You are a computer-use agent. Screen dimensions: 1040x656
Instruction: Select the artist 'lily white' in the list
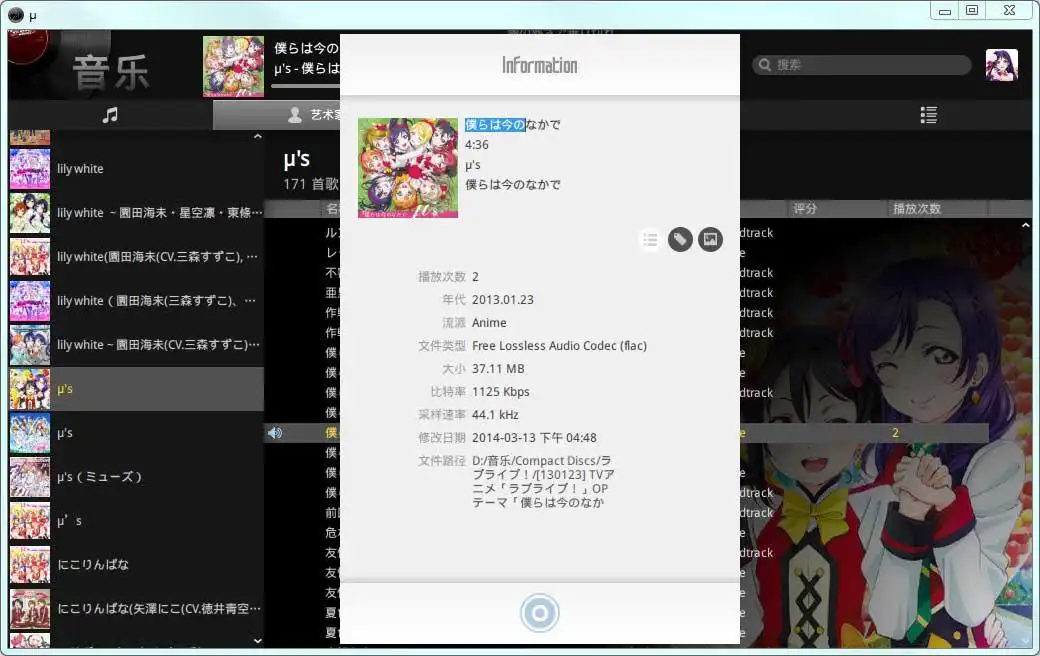click(136, 168)
